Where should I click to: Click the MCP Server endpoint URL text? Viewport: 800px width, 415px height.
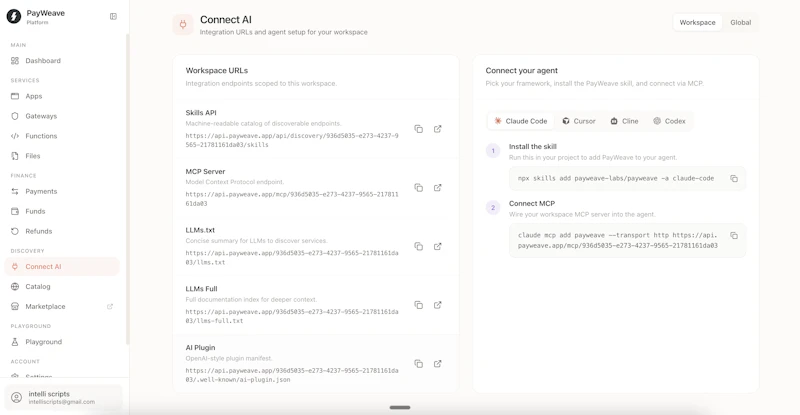292,199
